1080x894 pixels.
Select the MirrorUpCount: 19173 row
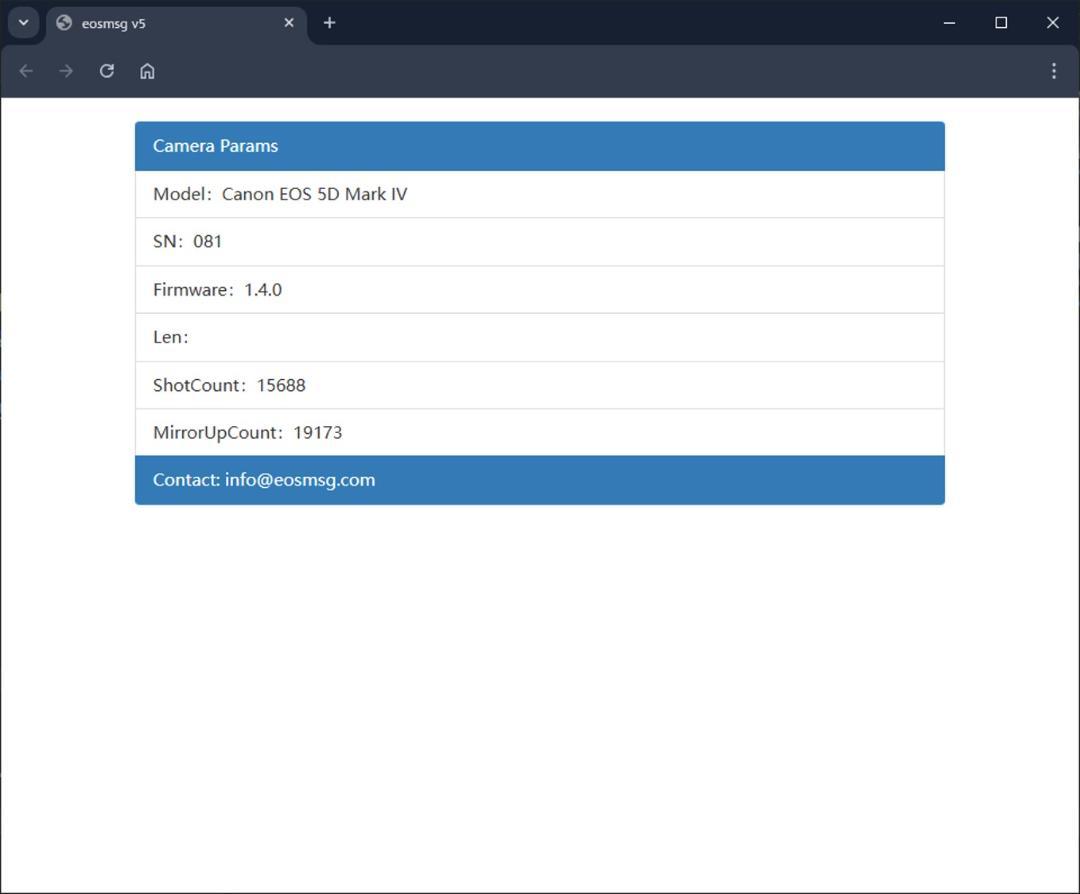pos(540,433)
